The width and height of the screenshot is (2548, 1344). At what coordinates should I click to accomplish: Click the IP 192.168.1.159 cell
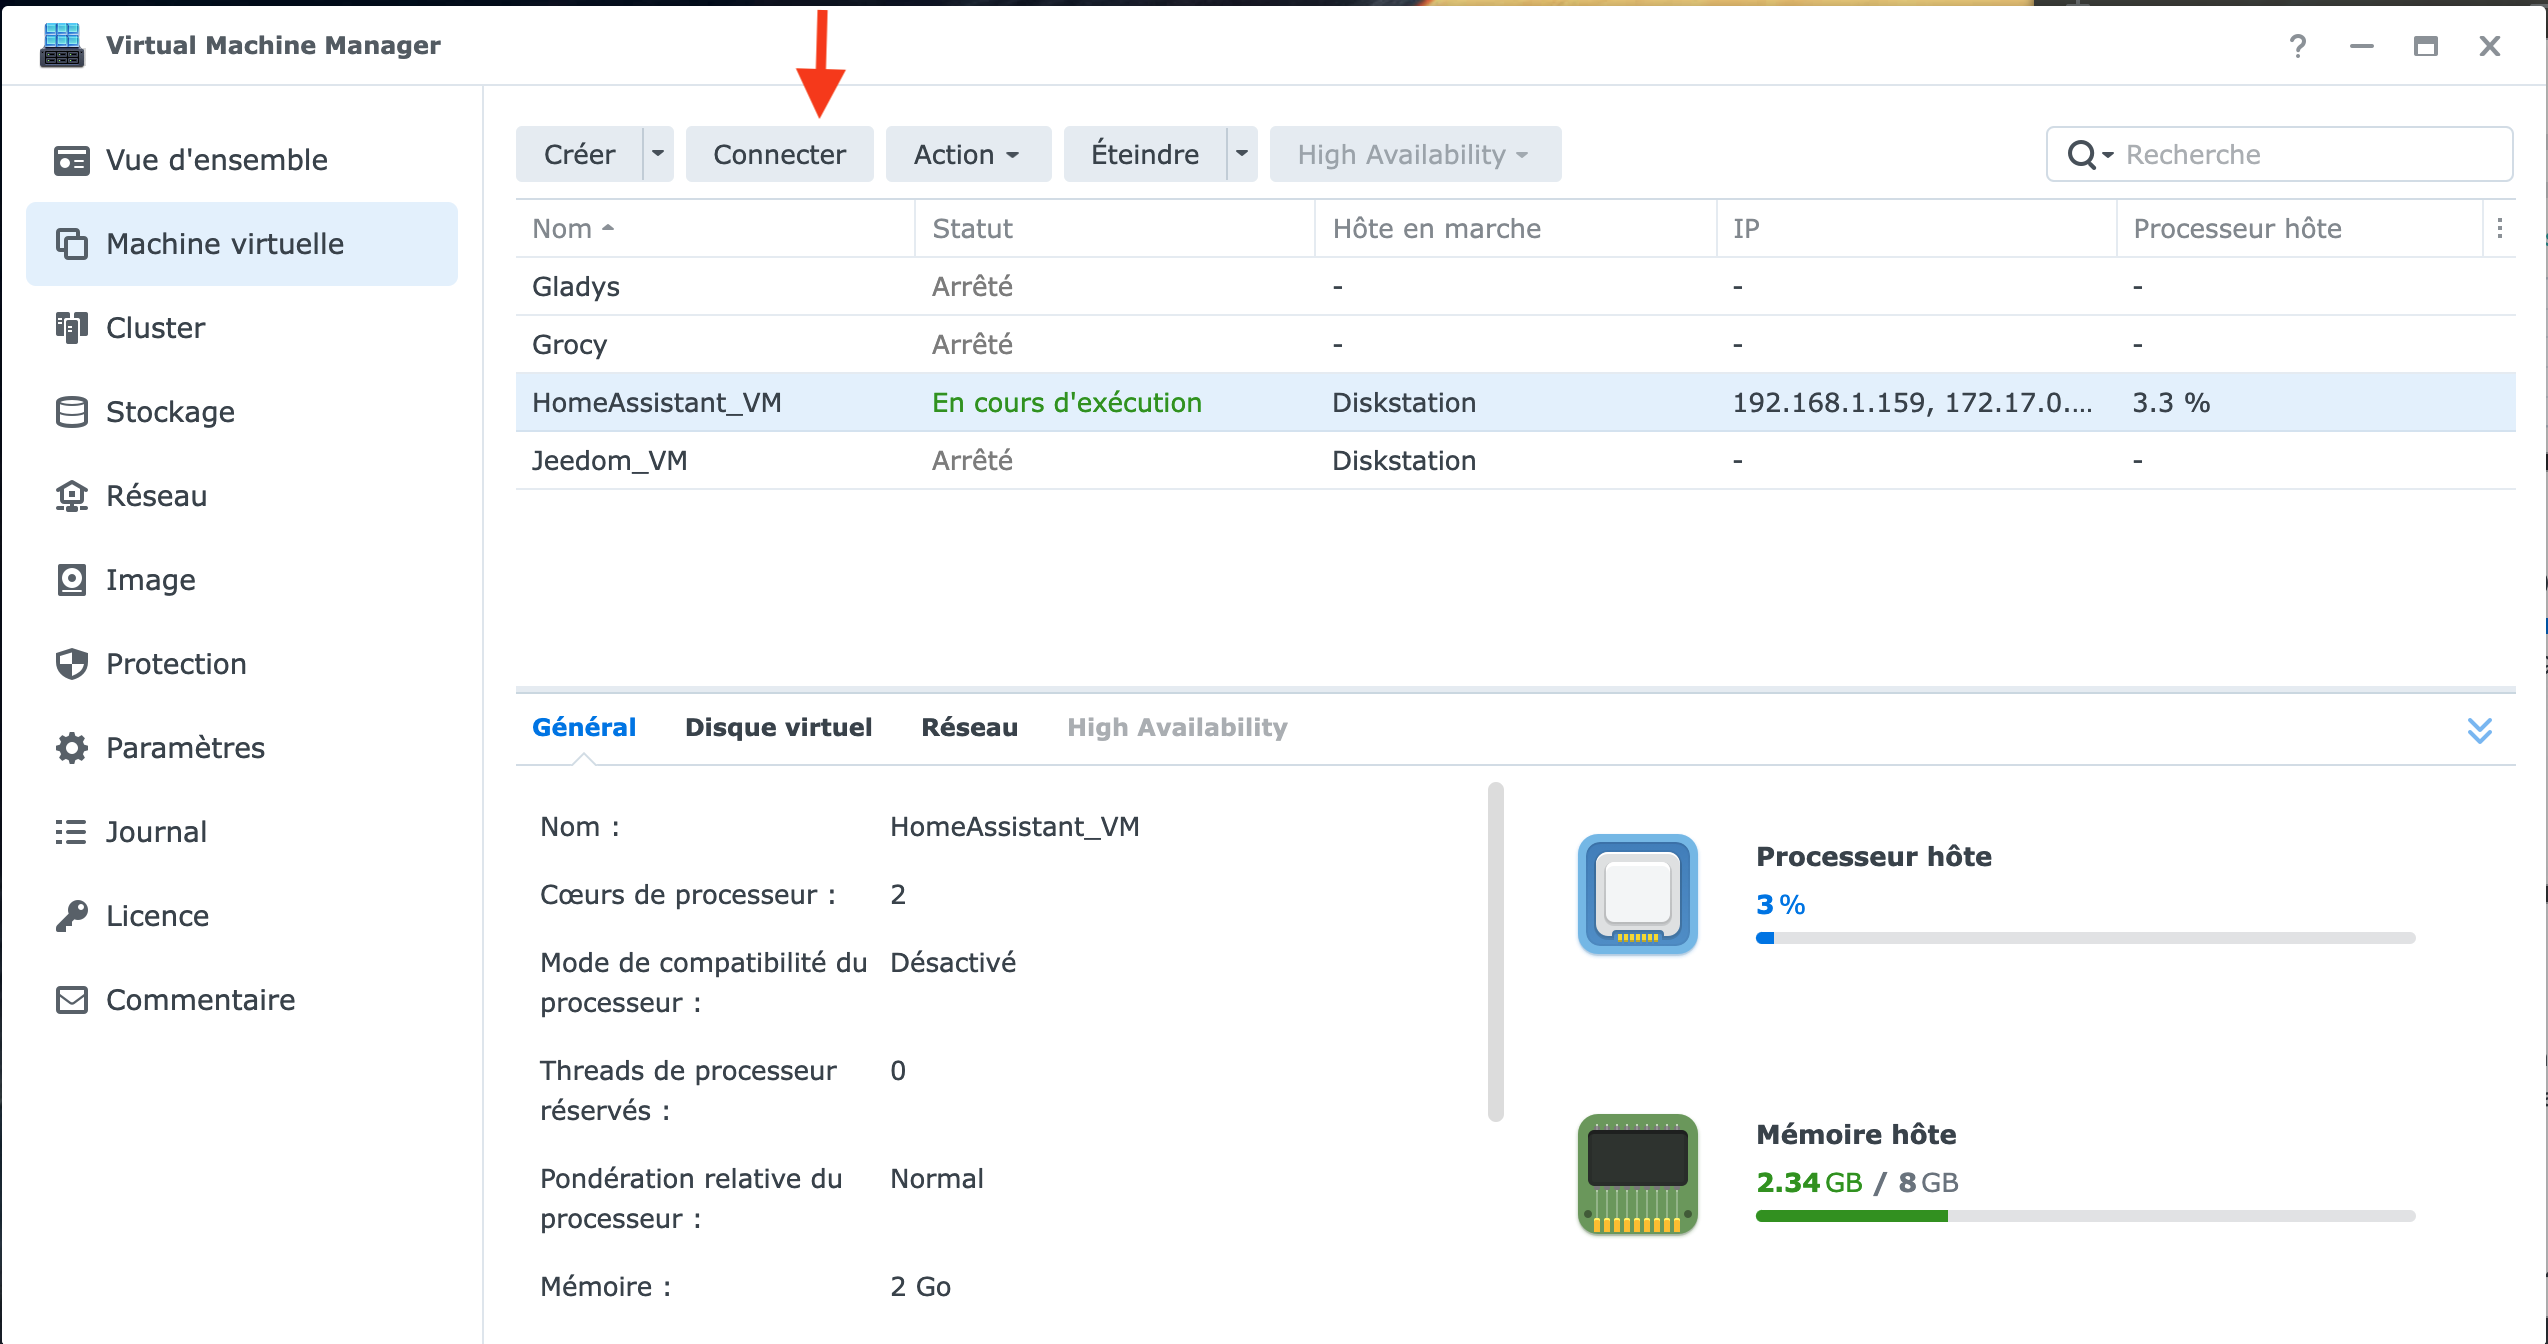pyautogui.click(x=1911, y=403)
